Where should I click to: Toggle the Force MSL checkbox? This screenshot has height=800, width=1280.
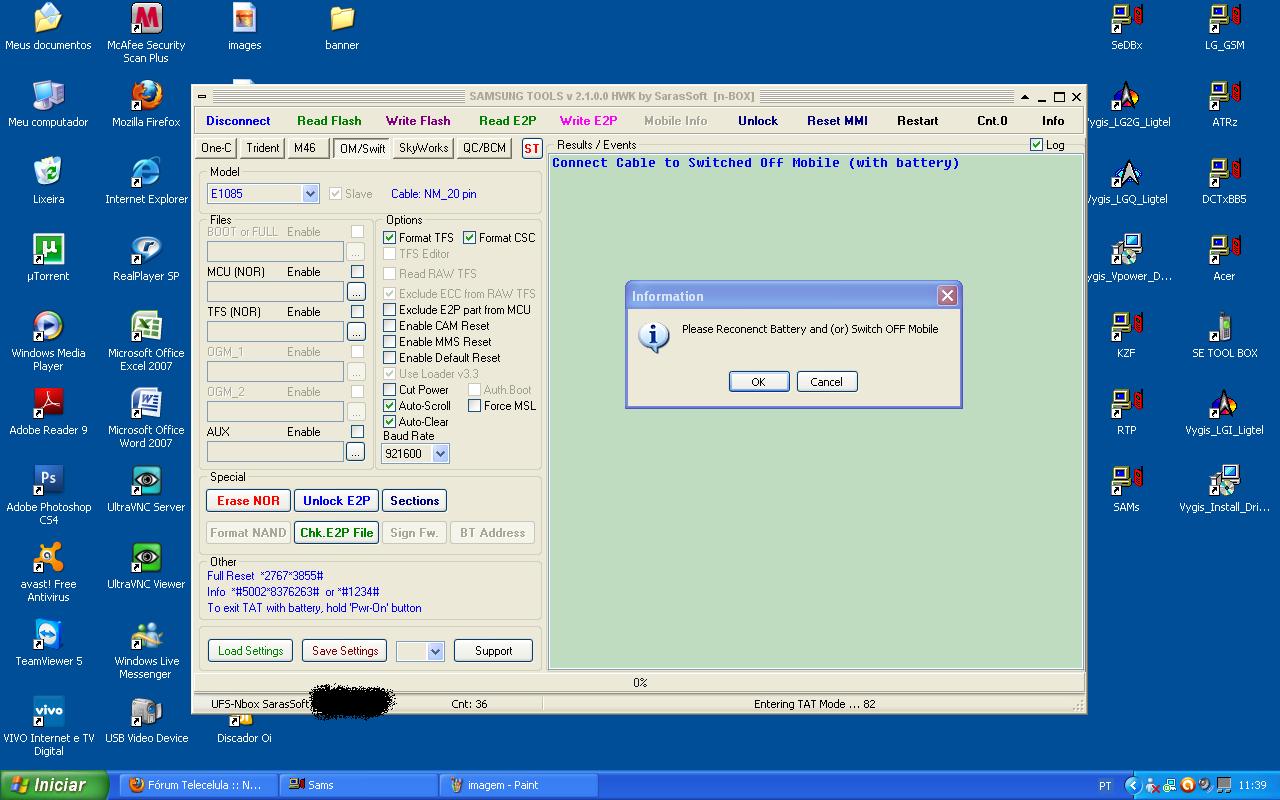[x=475, y=406]
